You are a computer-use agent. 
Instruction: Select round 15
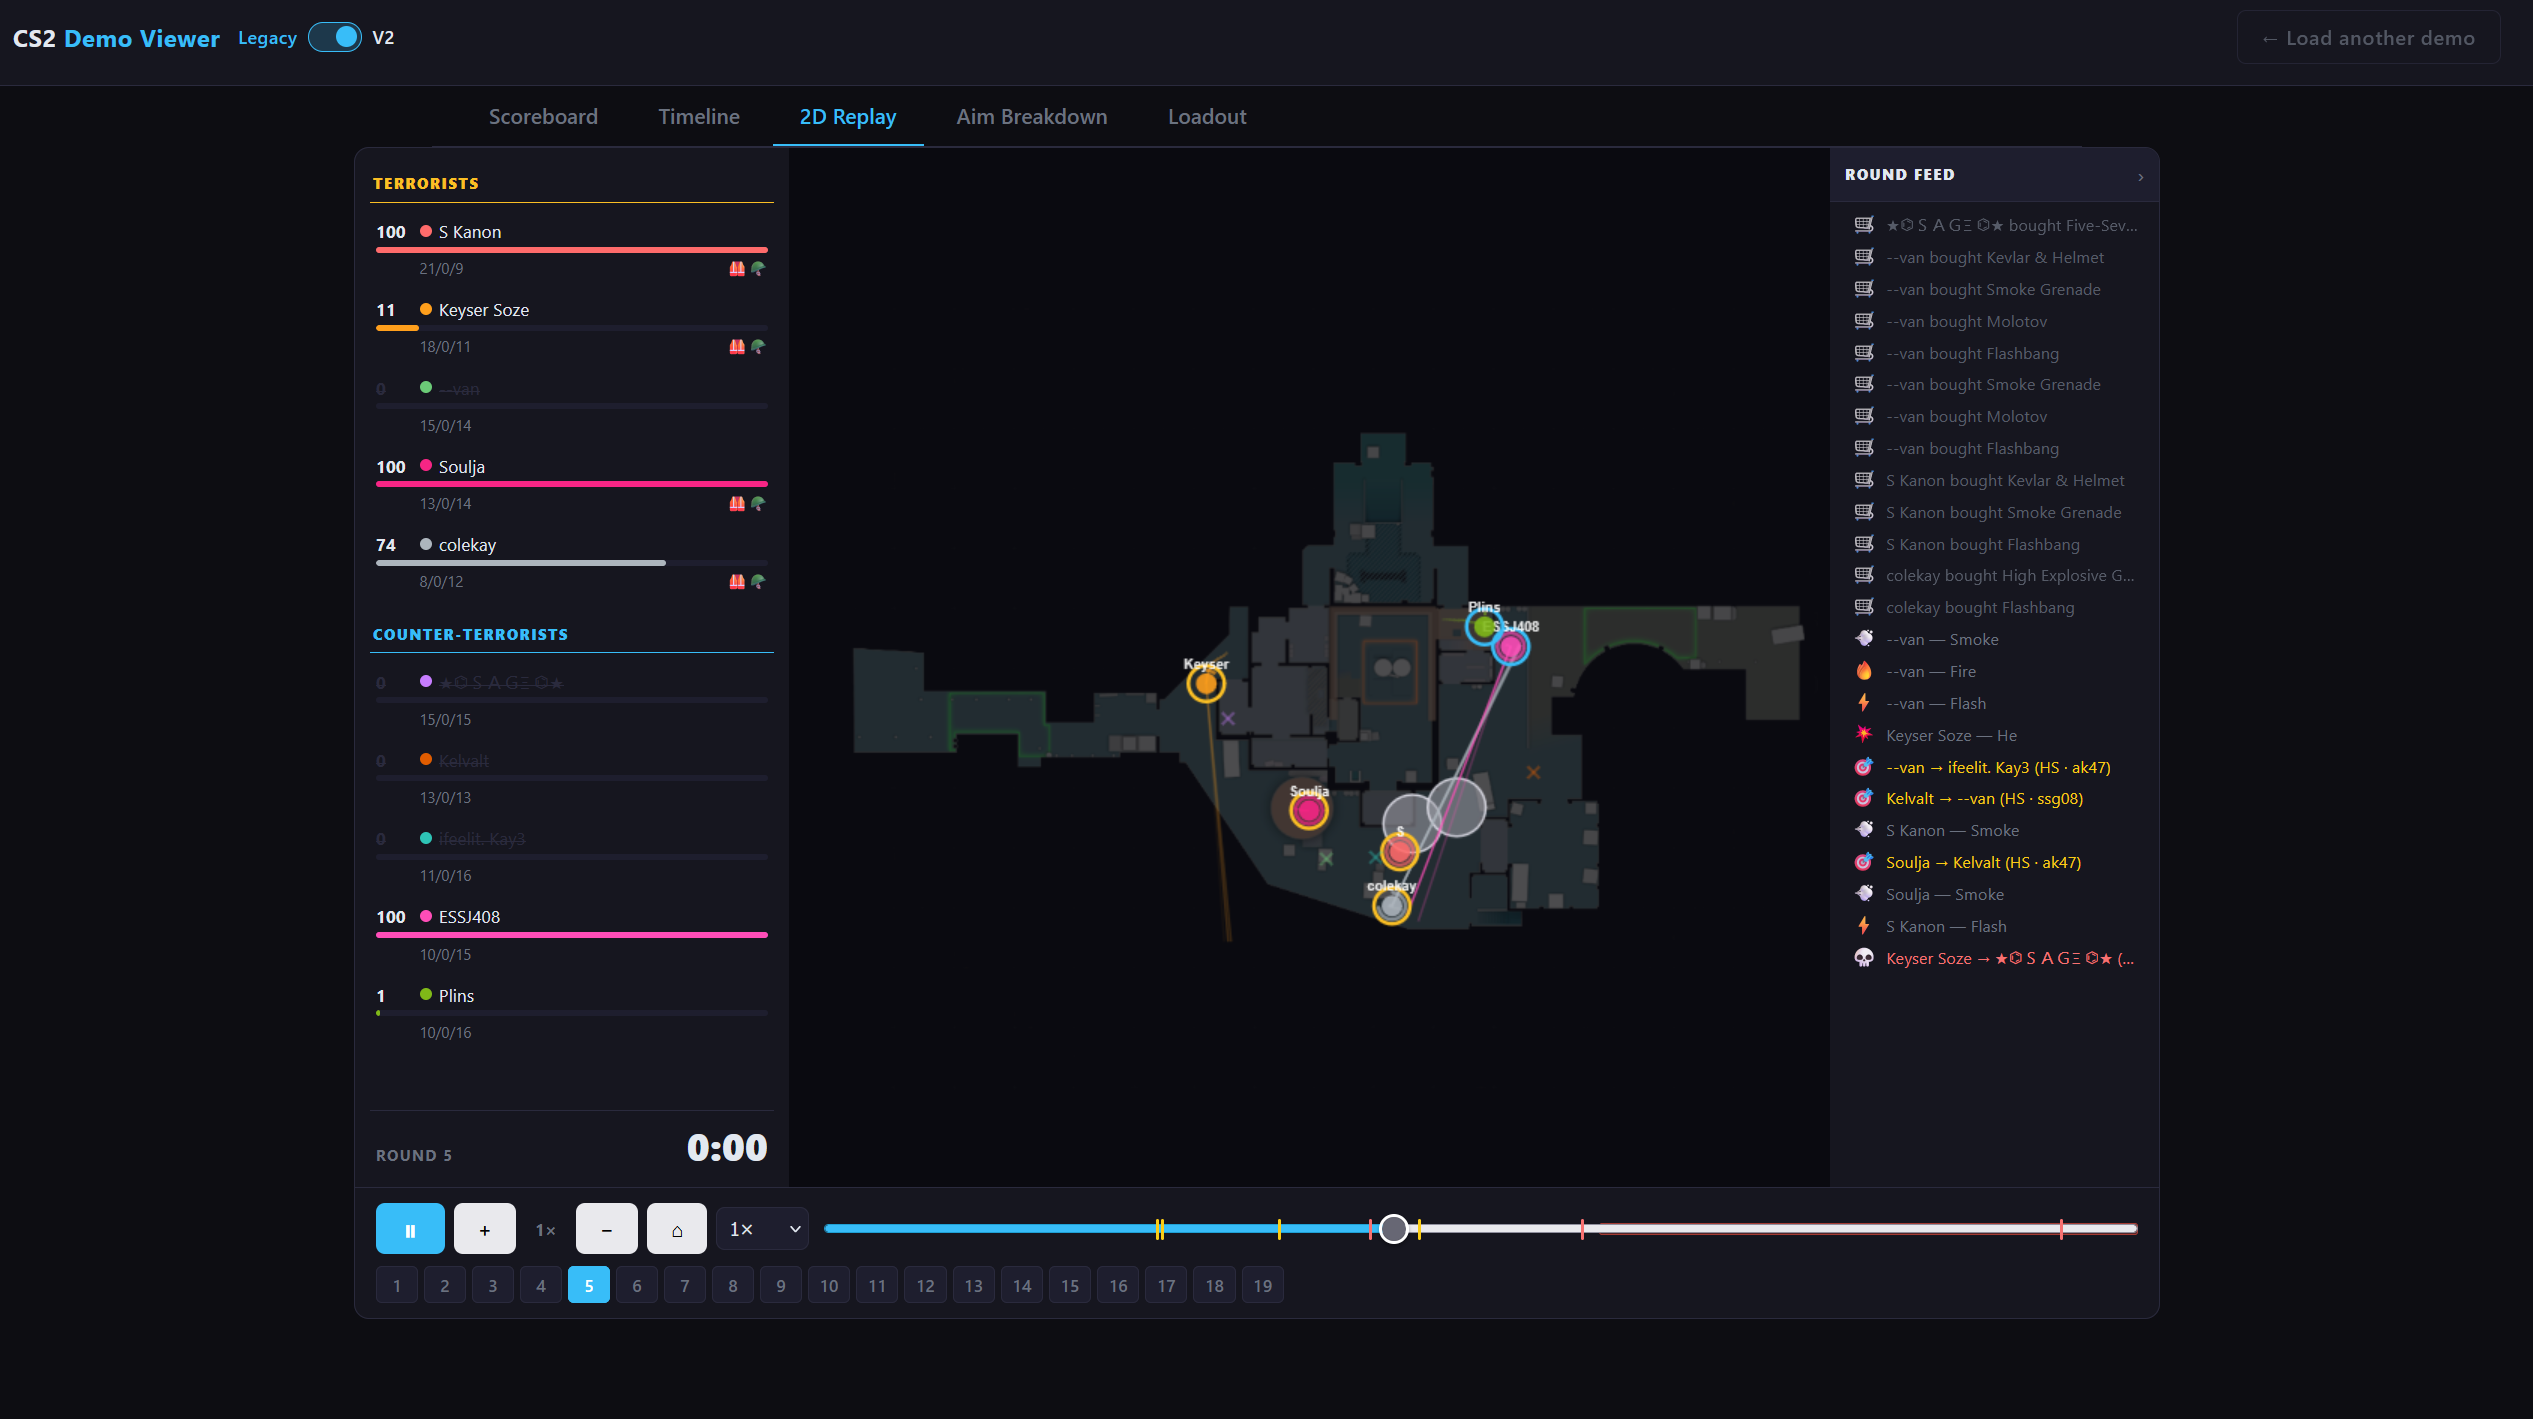coord(1070,1286)
